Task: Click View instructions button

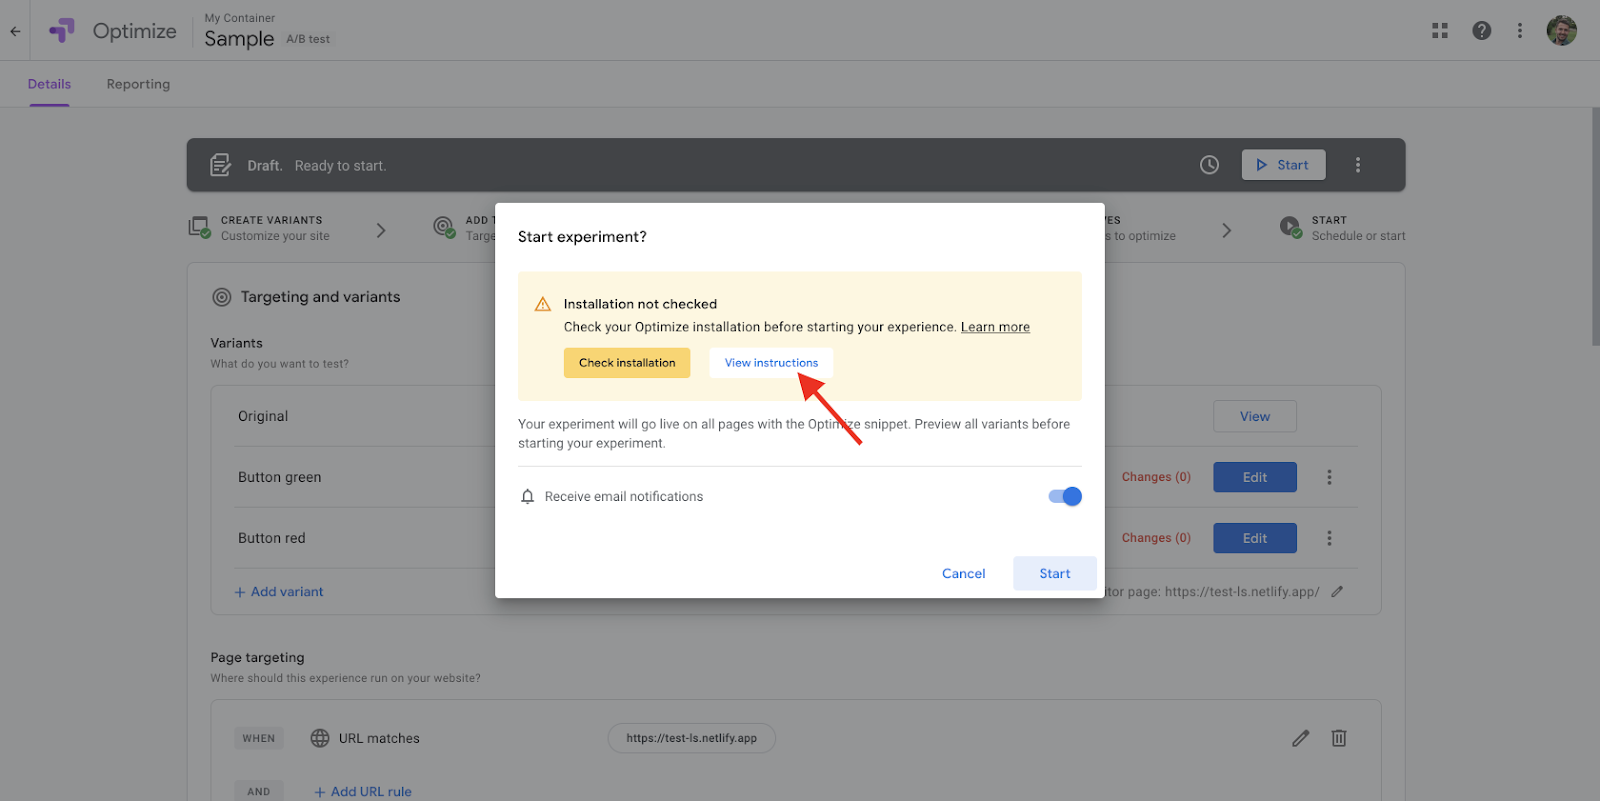Action: (x=771, y=363)
